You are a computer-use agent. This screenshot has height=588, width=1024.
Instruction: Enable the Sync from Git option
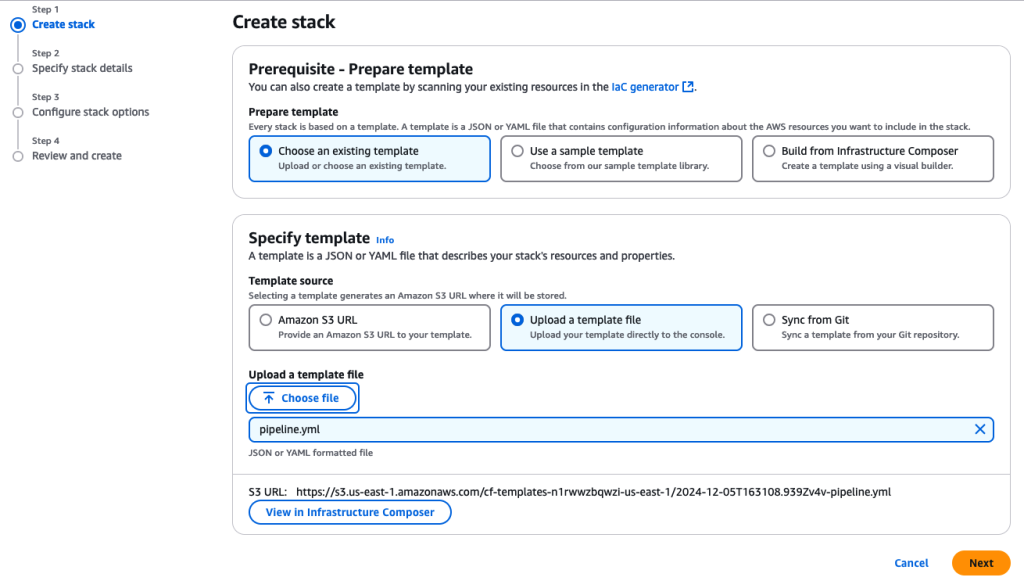tap(769, 319)
